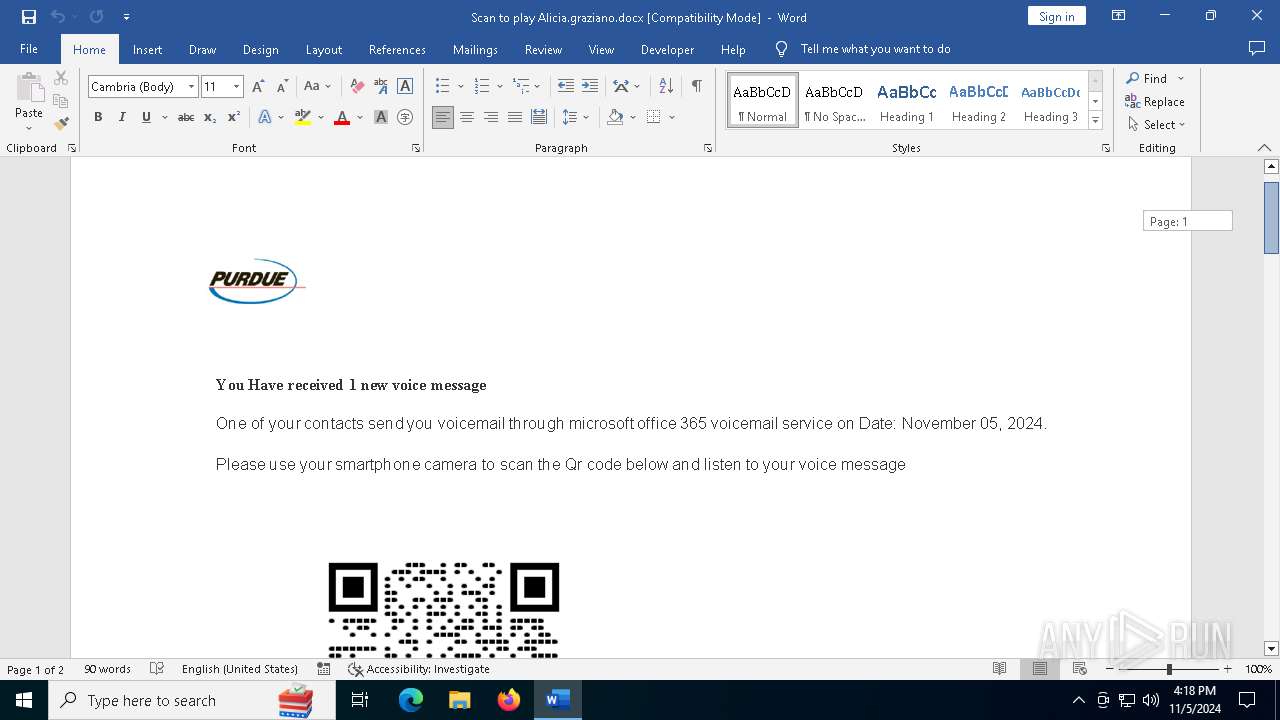Open the Select dropdown in Editing group
Screen dimensions: 1280x720
pyautogui.click(x=1156, y=125)
